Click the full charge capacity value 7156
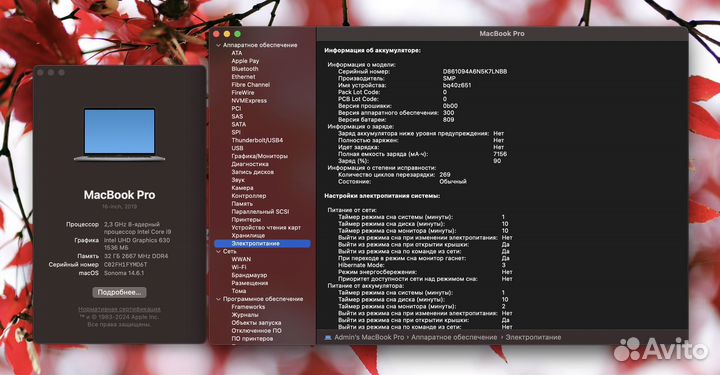The height and width of the screenshot is (375, 720). click(x=500, y=154)
